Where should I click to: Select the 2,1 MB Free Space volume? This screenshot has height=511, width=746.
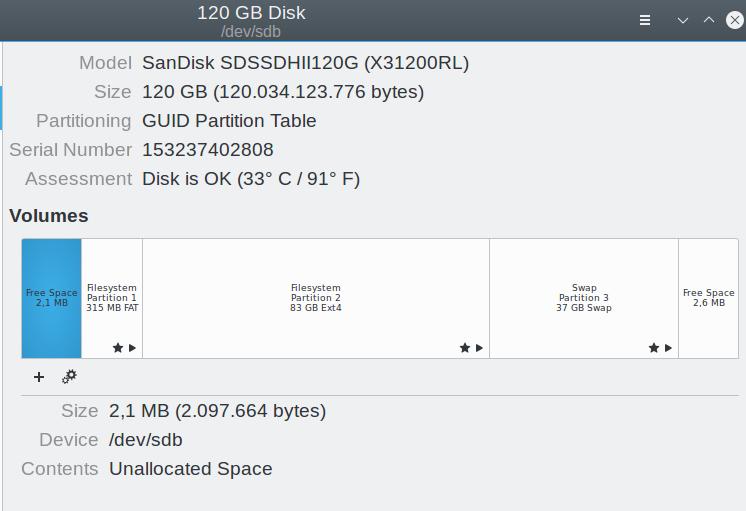coord(52,298)
